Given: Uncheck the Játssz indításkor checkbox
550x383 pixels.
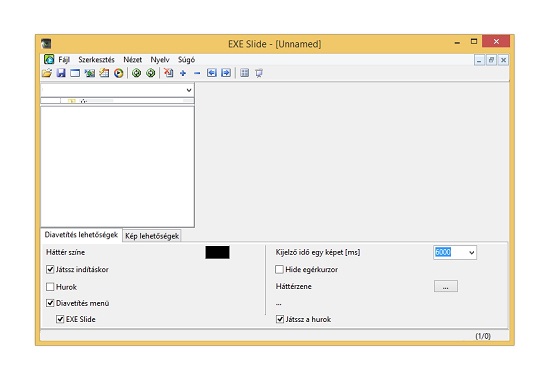Looking at the screenshot, I should tap(50, 269).
